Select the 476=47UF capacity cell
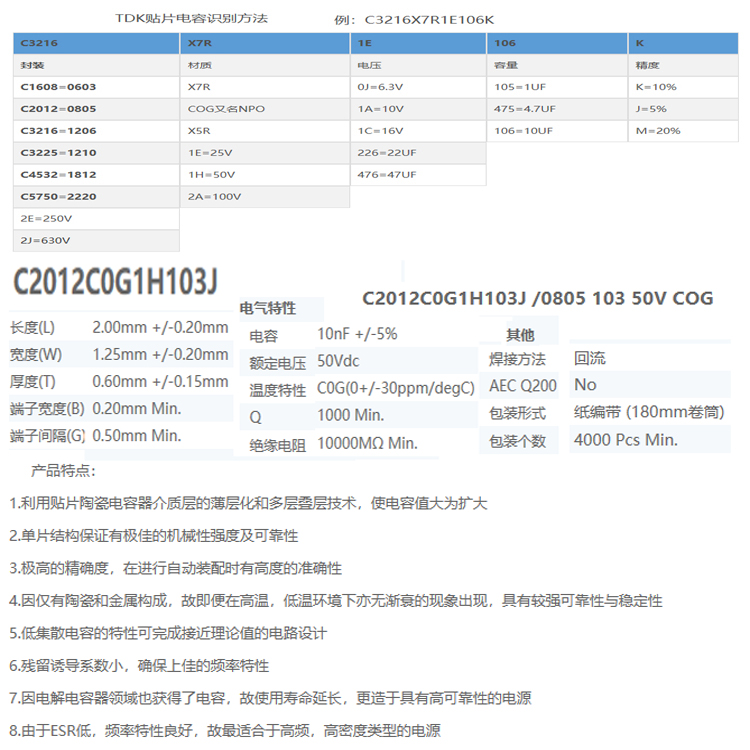The image size is (750, 750). coord(384,174)
